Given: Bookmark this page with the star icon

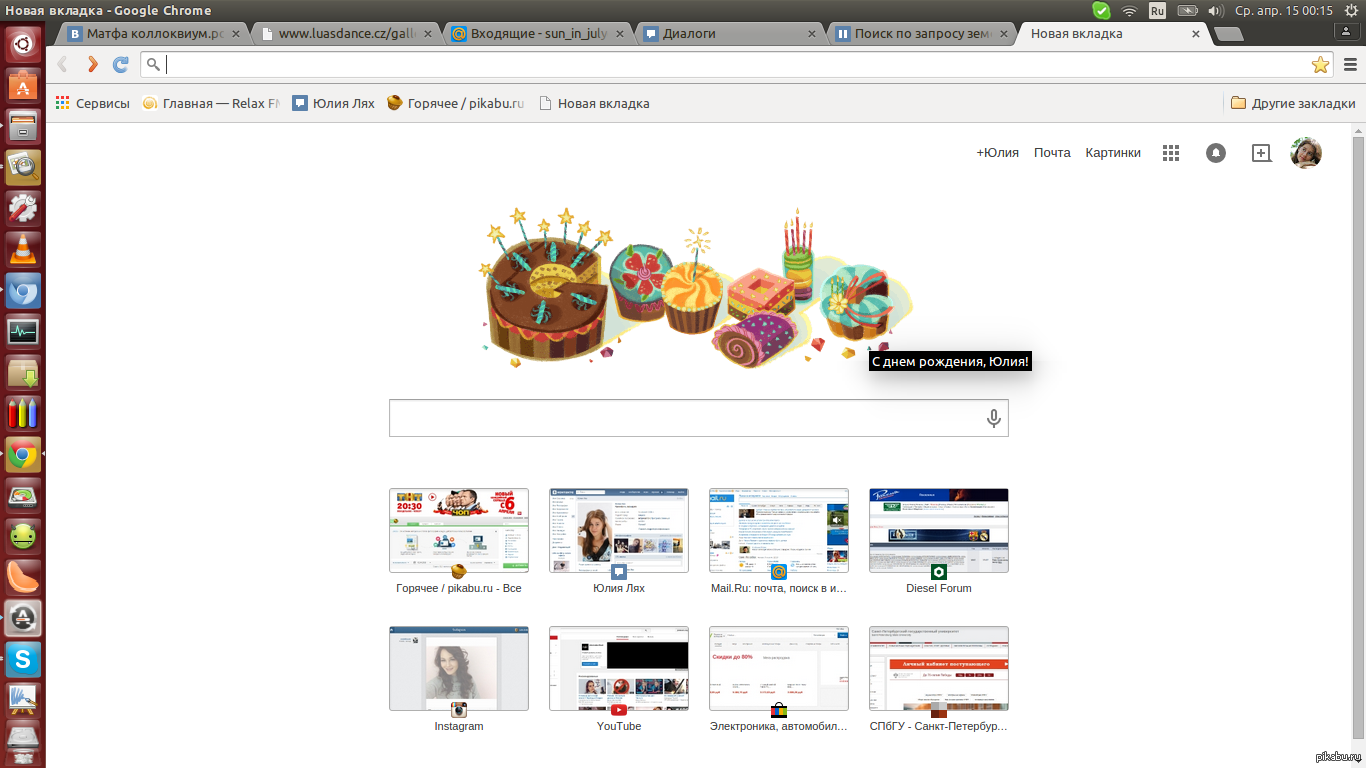Looking at the screenshot, I should (x=1320, y=65).
